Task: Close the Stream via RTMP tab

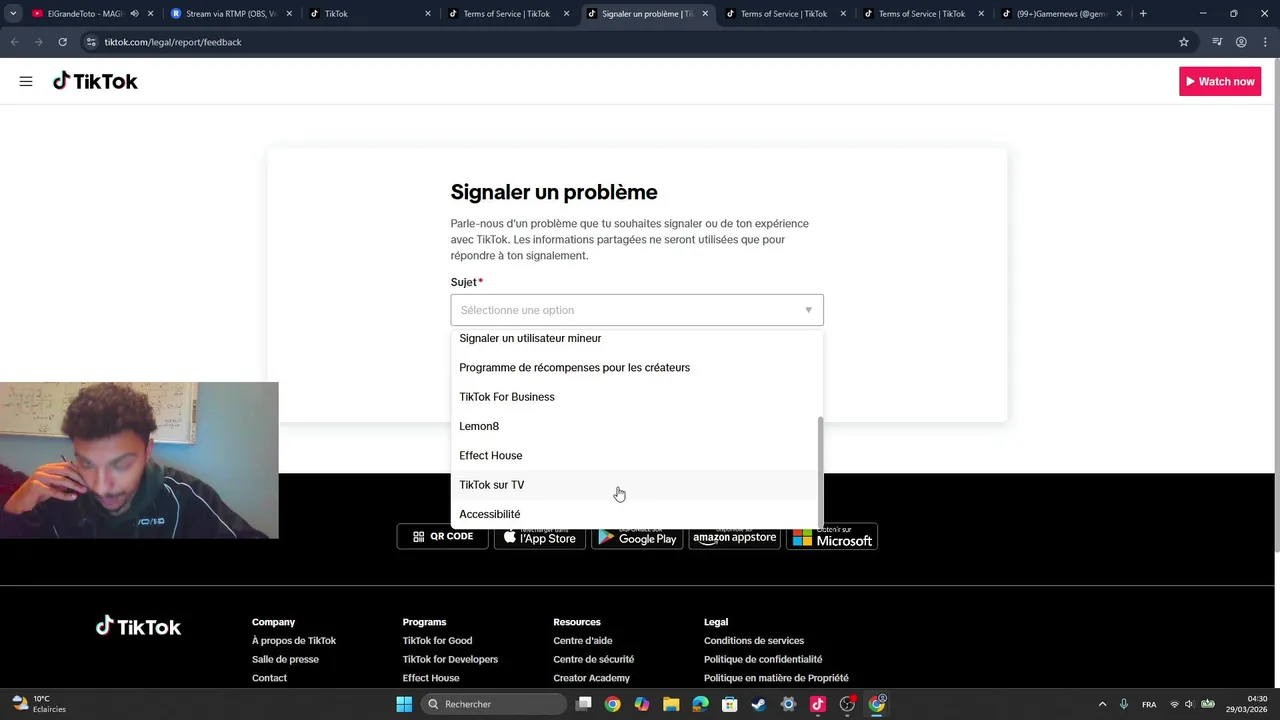Action: [289, 14]
